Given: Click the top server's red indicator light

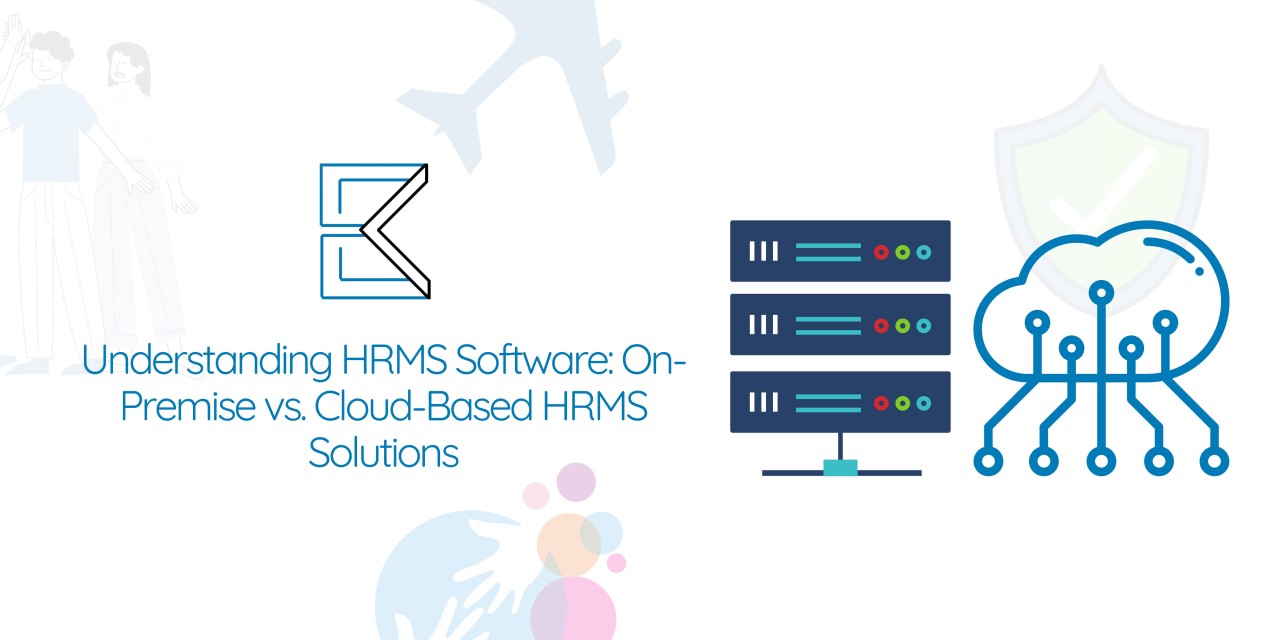Looking at the screenshot, I should pyautogui.click(x=881, y=252).
